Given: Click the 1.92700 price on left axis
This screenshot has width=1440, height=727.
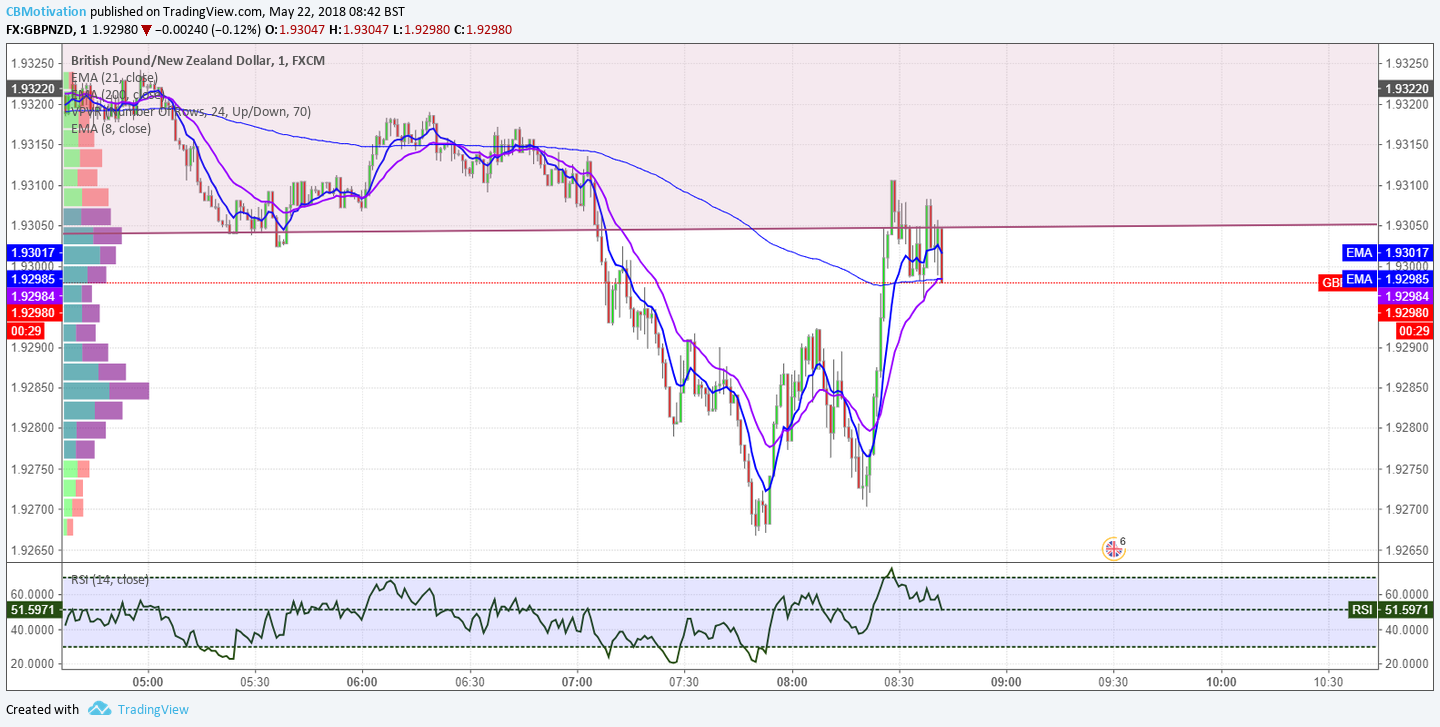Looking at the screenshot, I should pyautogui.click(x=32, y=509).
